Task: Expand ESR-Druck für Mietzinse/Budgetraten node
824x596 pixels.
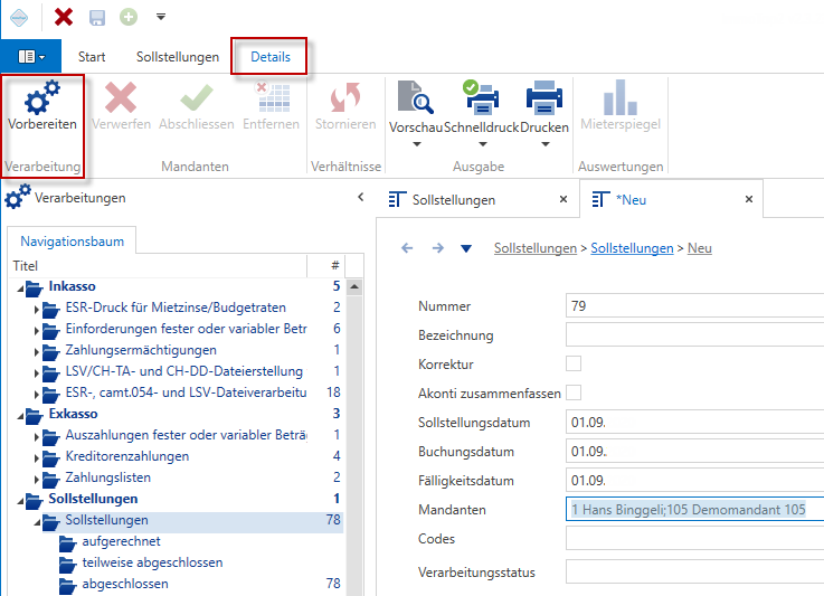Action: (x=36, y=310)
